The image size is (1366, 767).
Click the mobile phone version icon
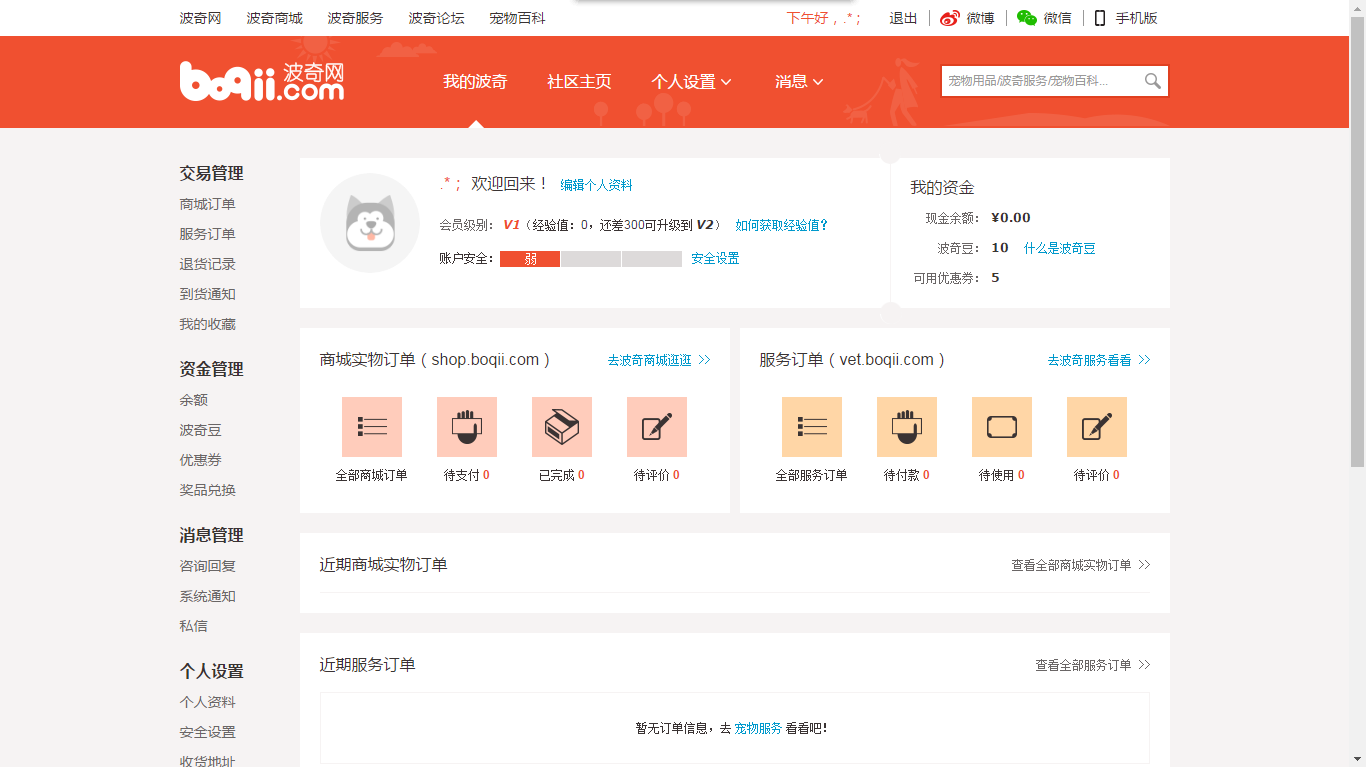1100,18
